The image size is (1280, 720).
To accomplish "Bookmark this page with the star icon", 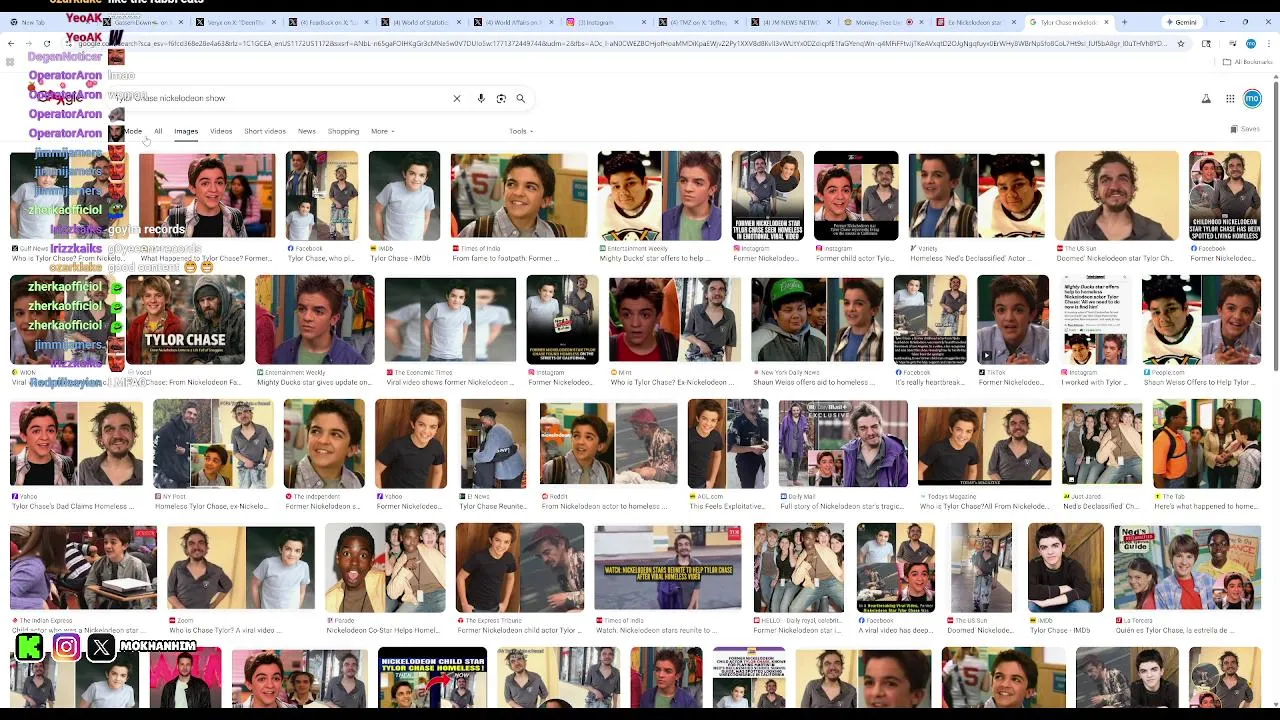I will (1181, 44).
